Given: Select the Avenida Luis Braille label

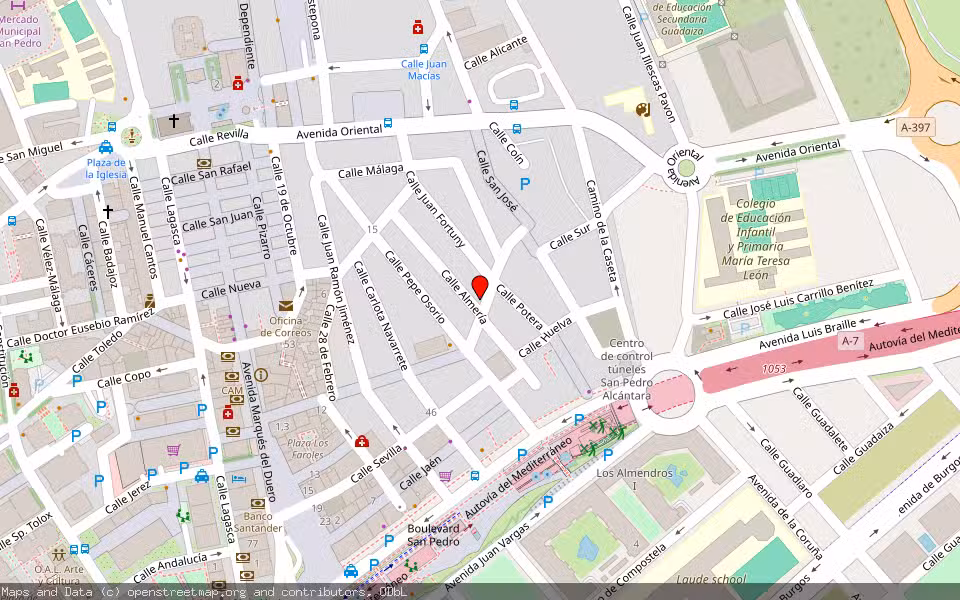Looking at the screenshot, I should (x=807, y=335).
